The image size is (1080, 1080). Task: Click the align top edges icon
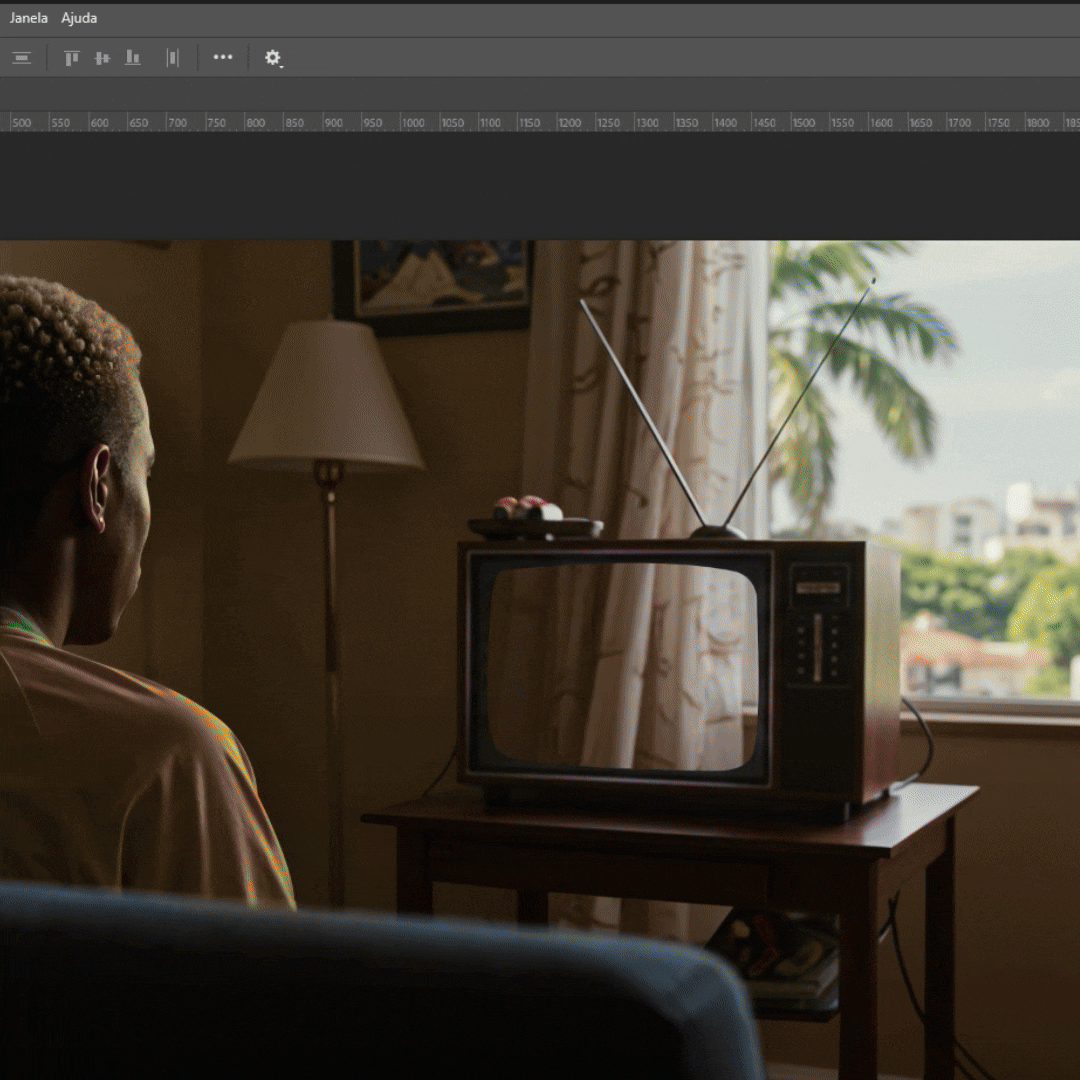(72, 58)
